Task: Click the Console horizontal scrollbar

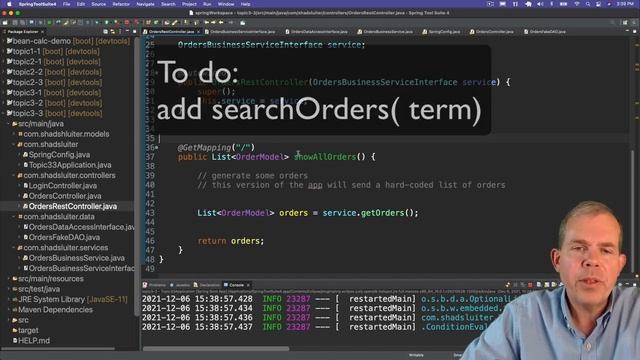Action: pyautogui.click(x=216, y=349)
